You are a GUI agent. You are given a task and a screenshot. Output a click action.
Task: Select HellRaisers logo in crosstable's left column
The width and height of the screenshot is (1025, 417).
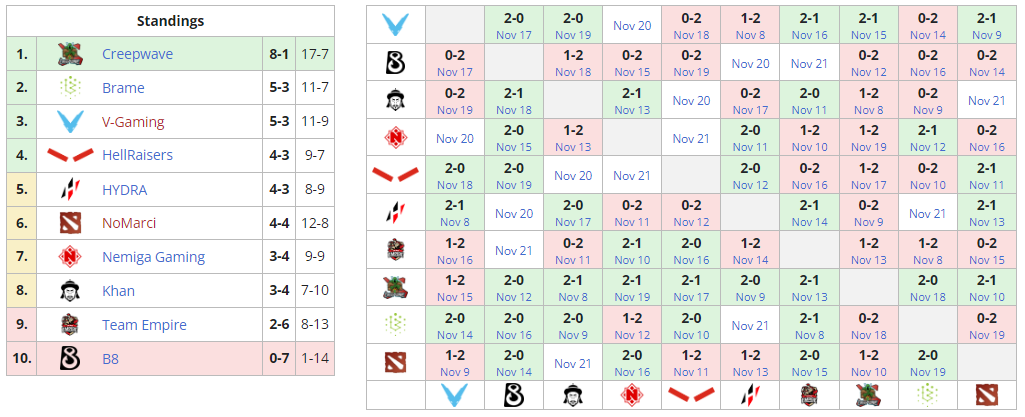[x=395, y=175]
